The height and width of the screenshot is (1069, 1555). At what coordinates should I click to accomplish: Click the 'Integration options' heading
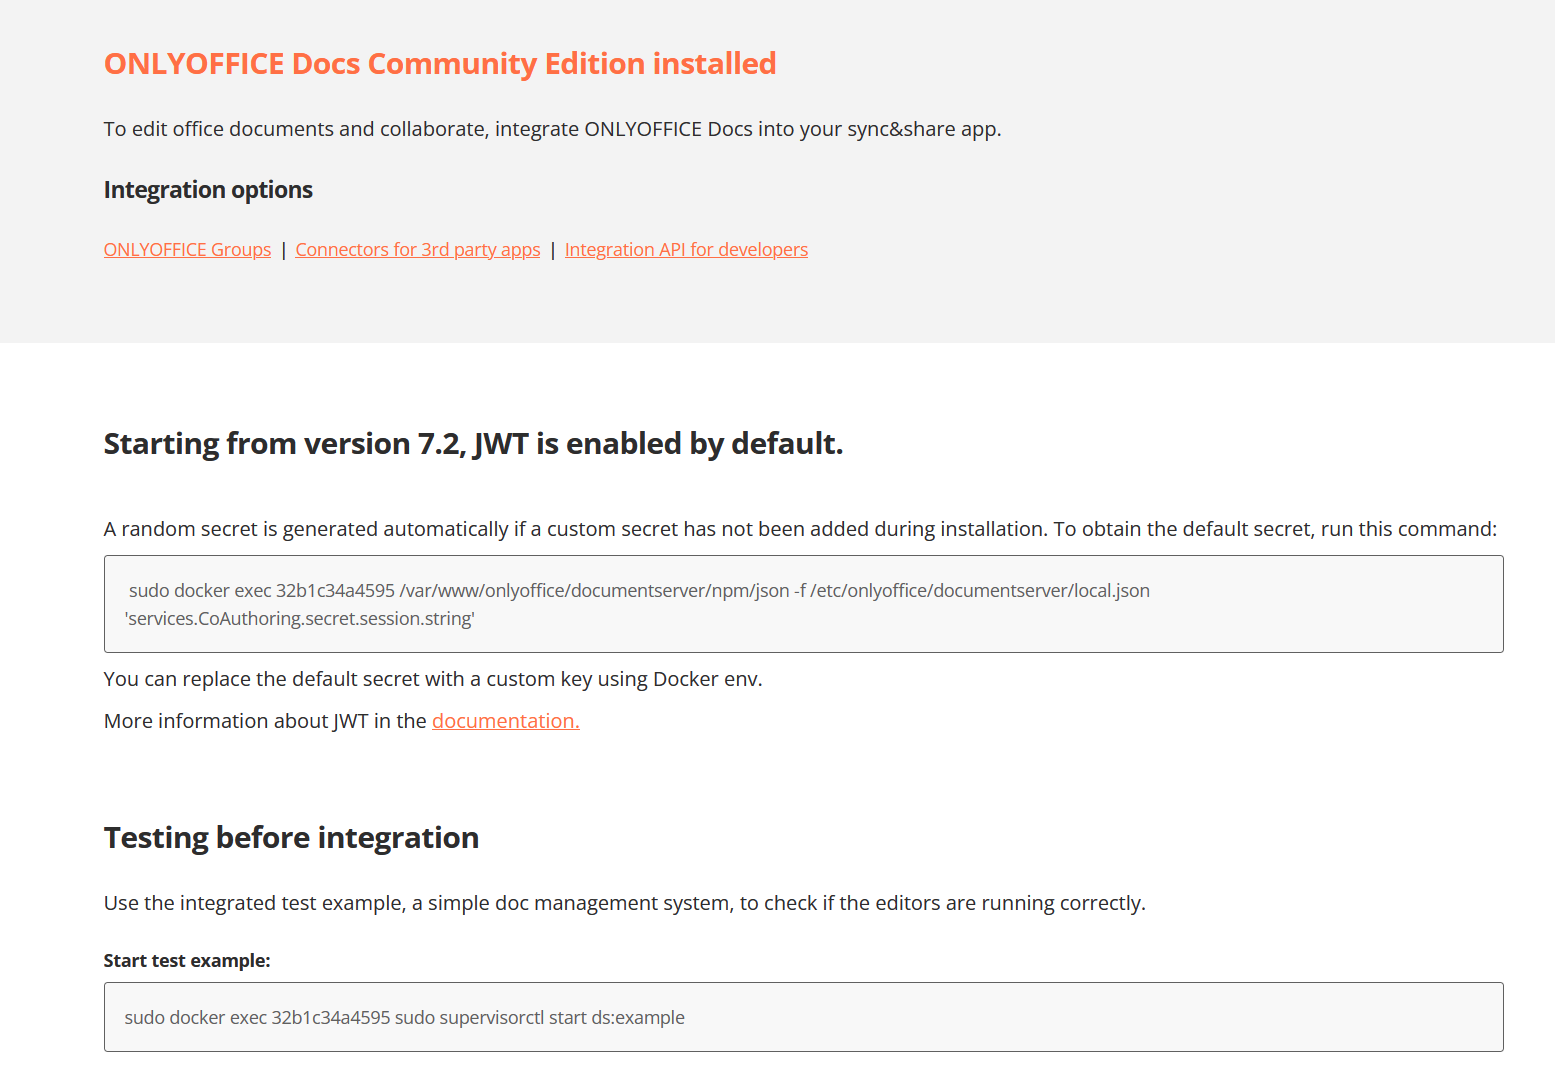pos(208,190)
